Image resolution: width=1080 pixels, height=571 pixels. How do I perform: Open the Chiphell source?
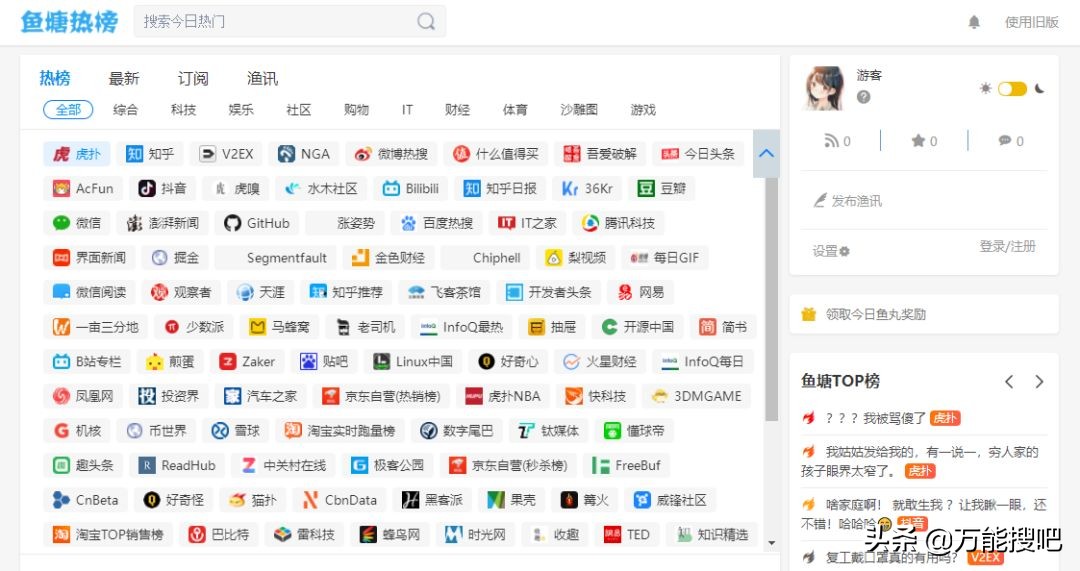(486, 258)
